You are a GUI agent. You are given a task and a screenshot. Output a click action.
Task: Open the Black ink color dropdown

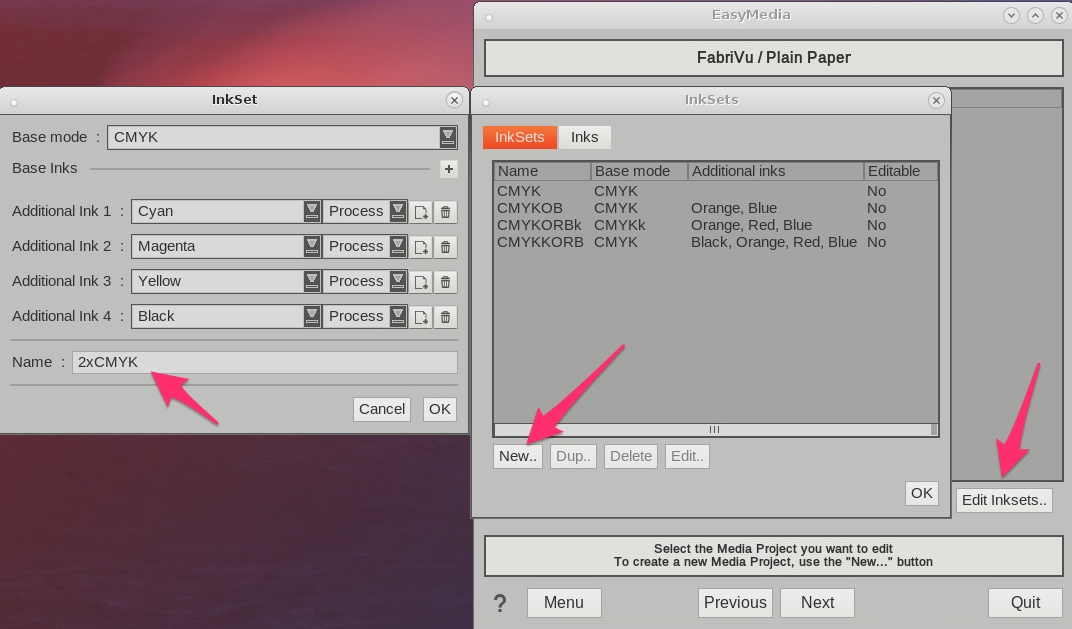tap(312, 316)
